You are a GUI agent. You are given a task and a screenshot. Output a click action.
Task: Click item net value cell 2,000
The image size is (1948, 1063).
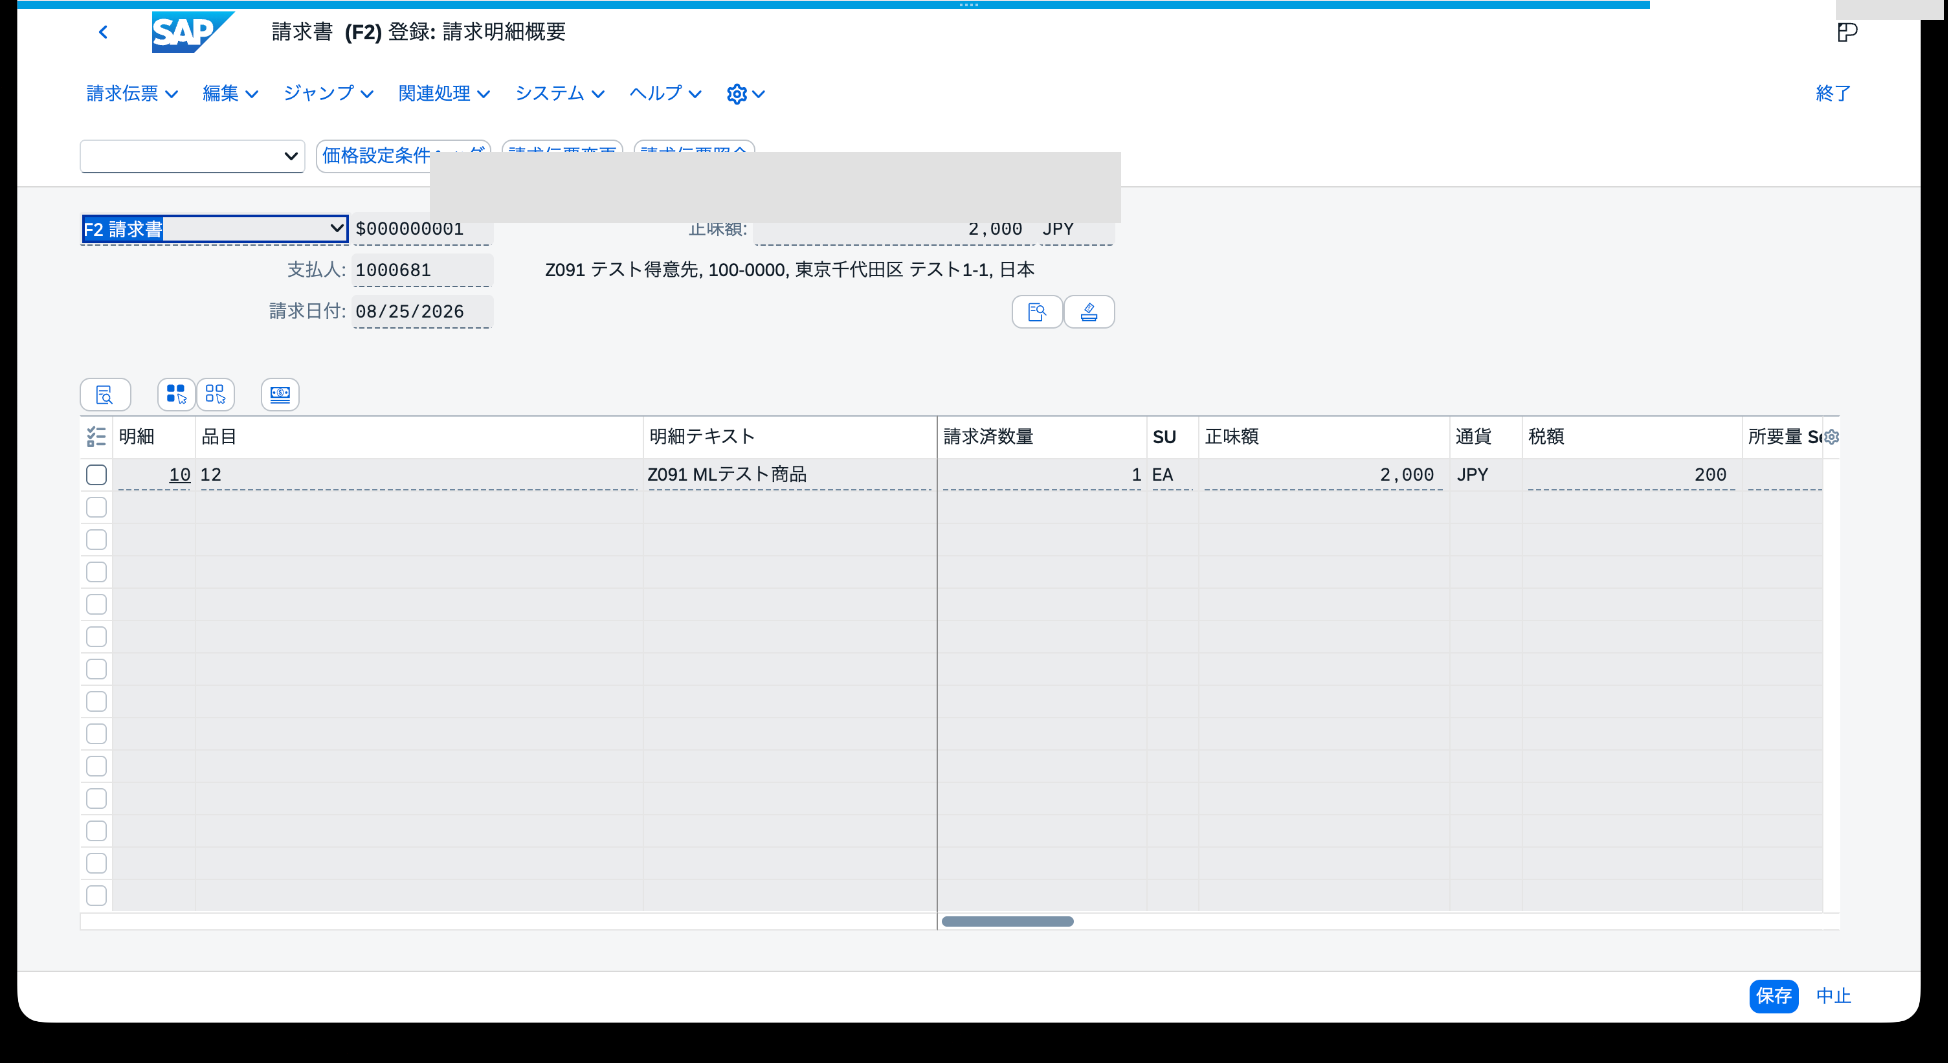pos(1322,475)
